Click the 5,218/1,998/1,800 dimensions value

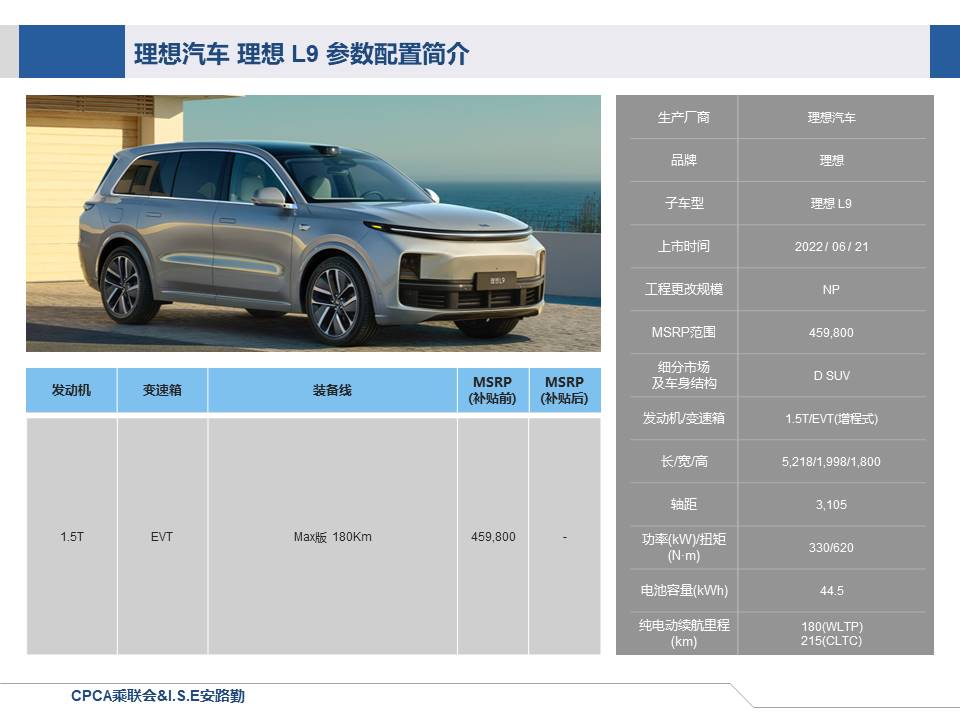(831, 462)
